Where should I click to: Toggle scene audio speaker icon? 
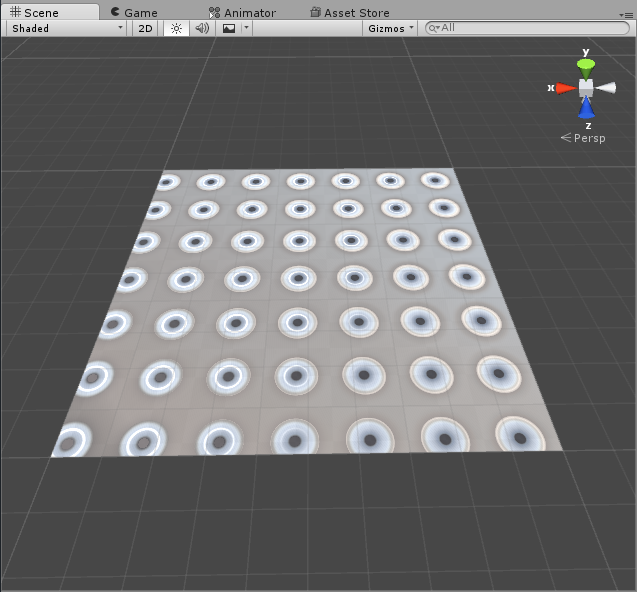pyautogui.click(x=202, y=28)
